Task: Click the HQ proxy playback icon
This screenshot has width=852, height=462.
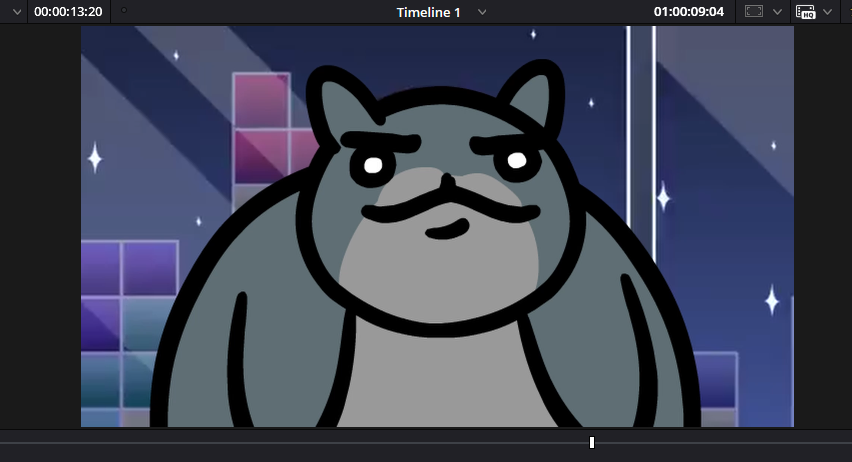Action: [x=805, y=12]
